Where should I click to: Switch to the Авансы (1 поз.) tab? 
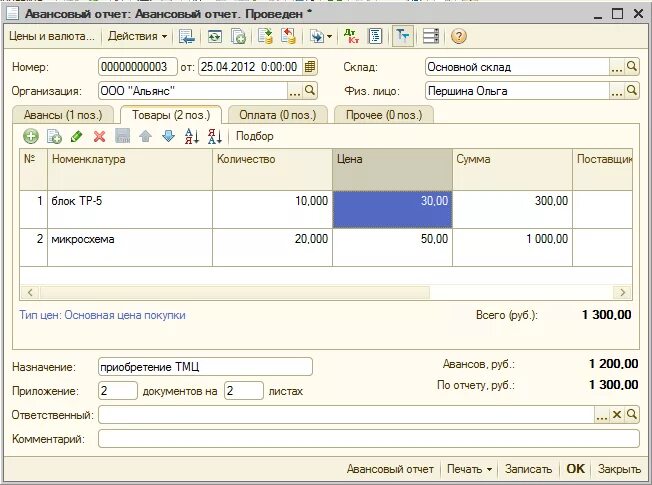click(63, 115)
